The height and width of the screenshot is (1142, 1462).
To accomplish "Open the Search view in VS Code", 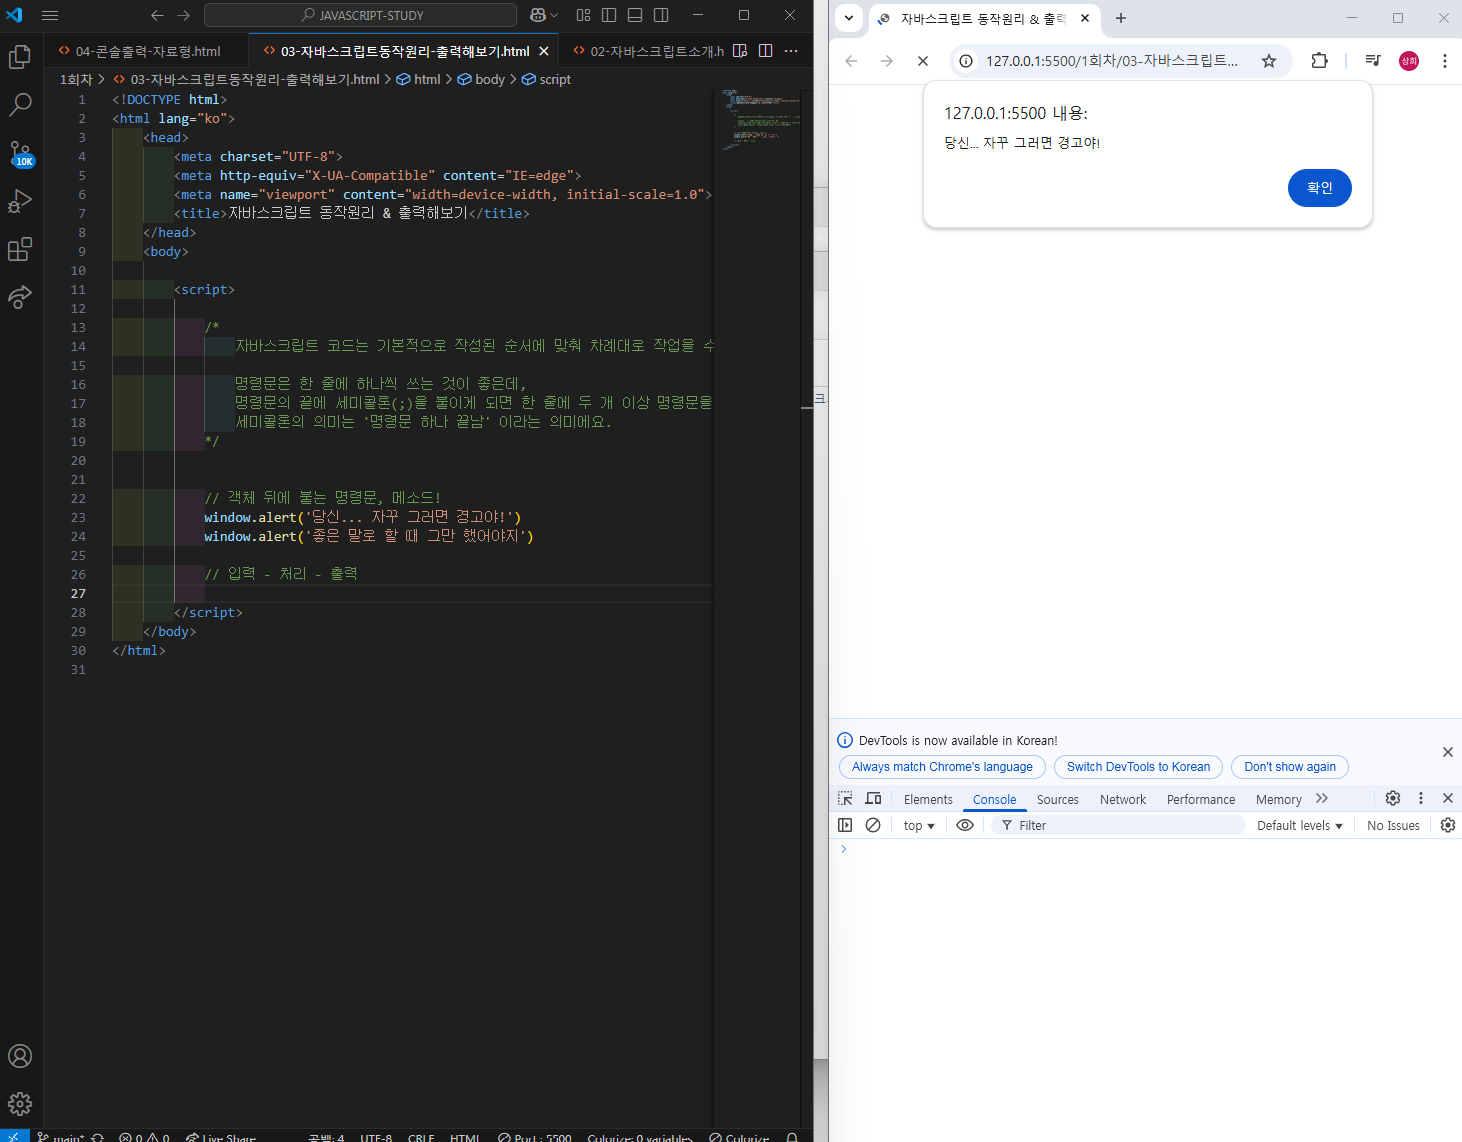I will tap(20, 104).
